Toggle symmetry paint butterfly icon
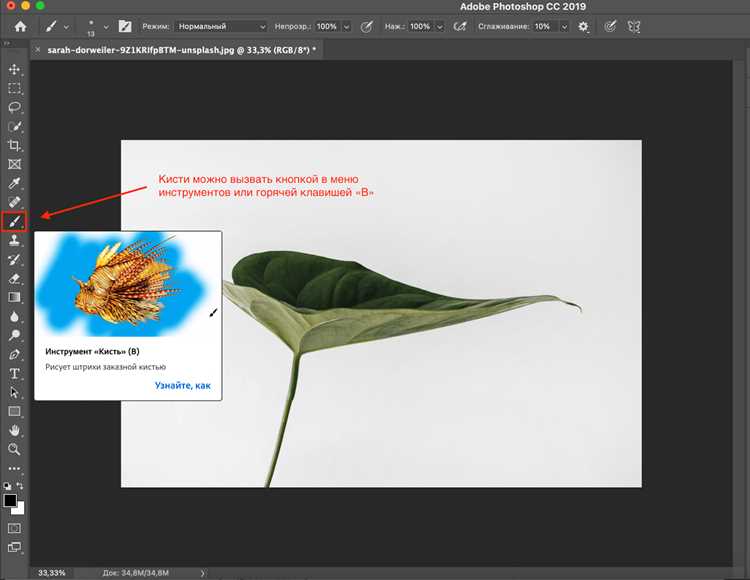This screenshot has width=750, height=580. coord(634,27)
